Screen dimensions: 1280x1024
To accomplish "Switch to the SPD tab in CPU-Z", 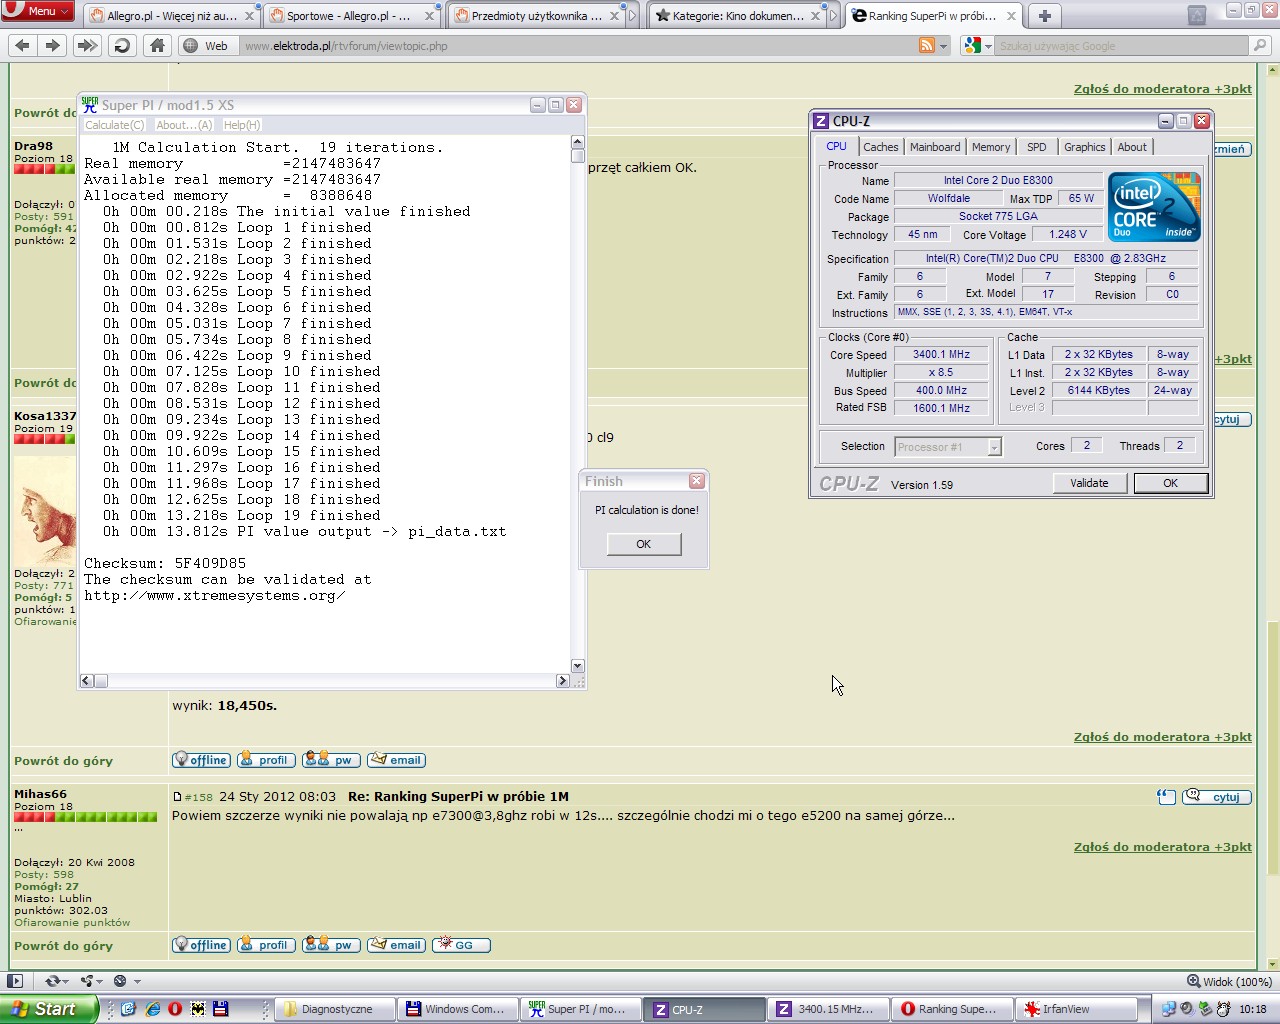I will click(x=1037, y=147).
